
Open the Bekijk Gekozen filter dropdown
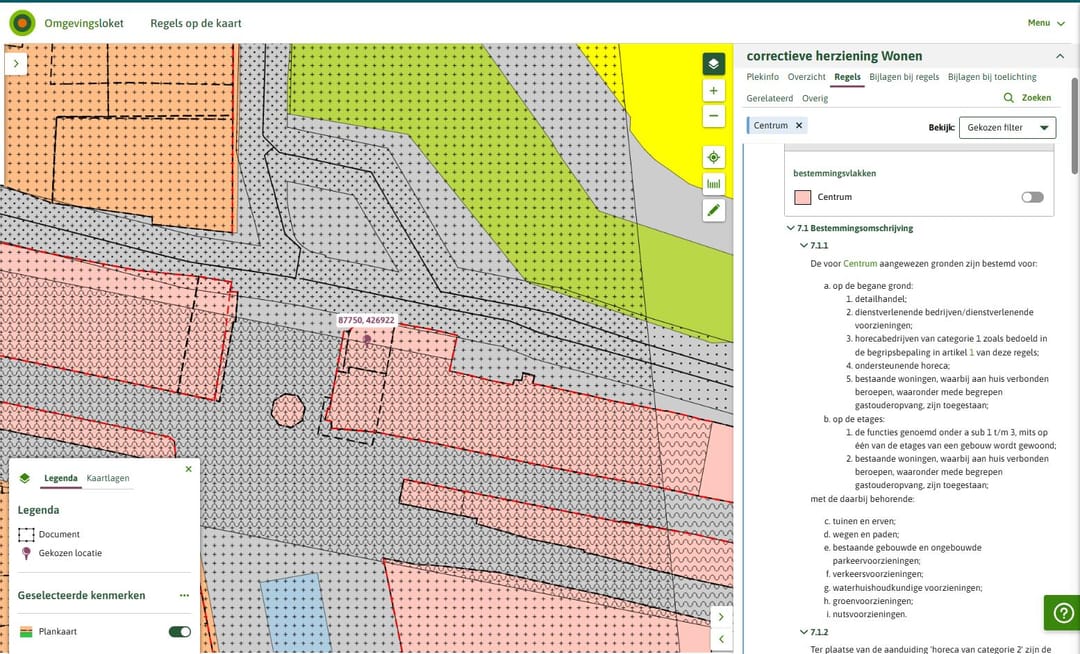click(1007, 128)
